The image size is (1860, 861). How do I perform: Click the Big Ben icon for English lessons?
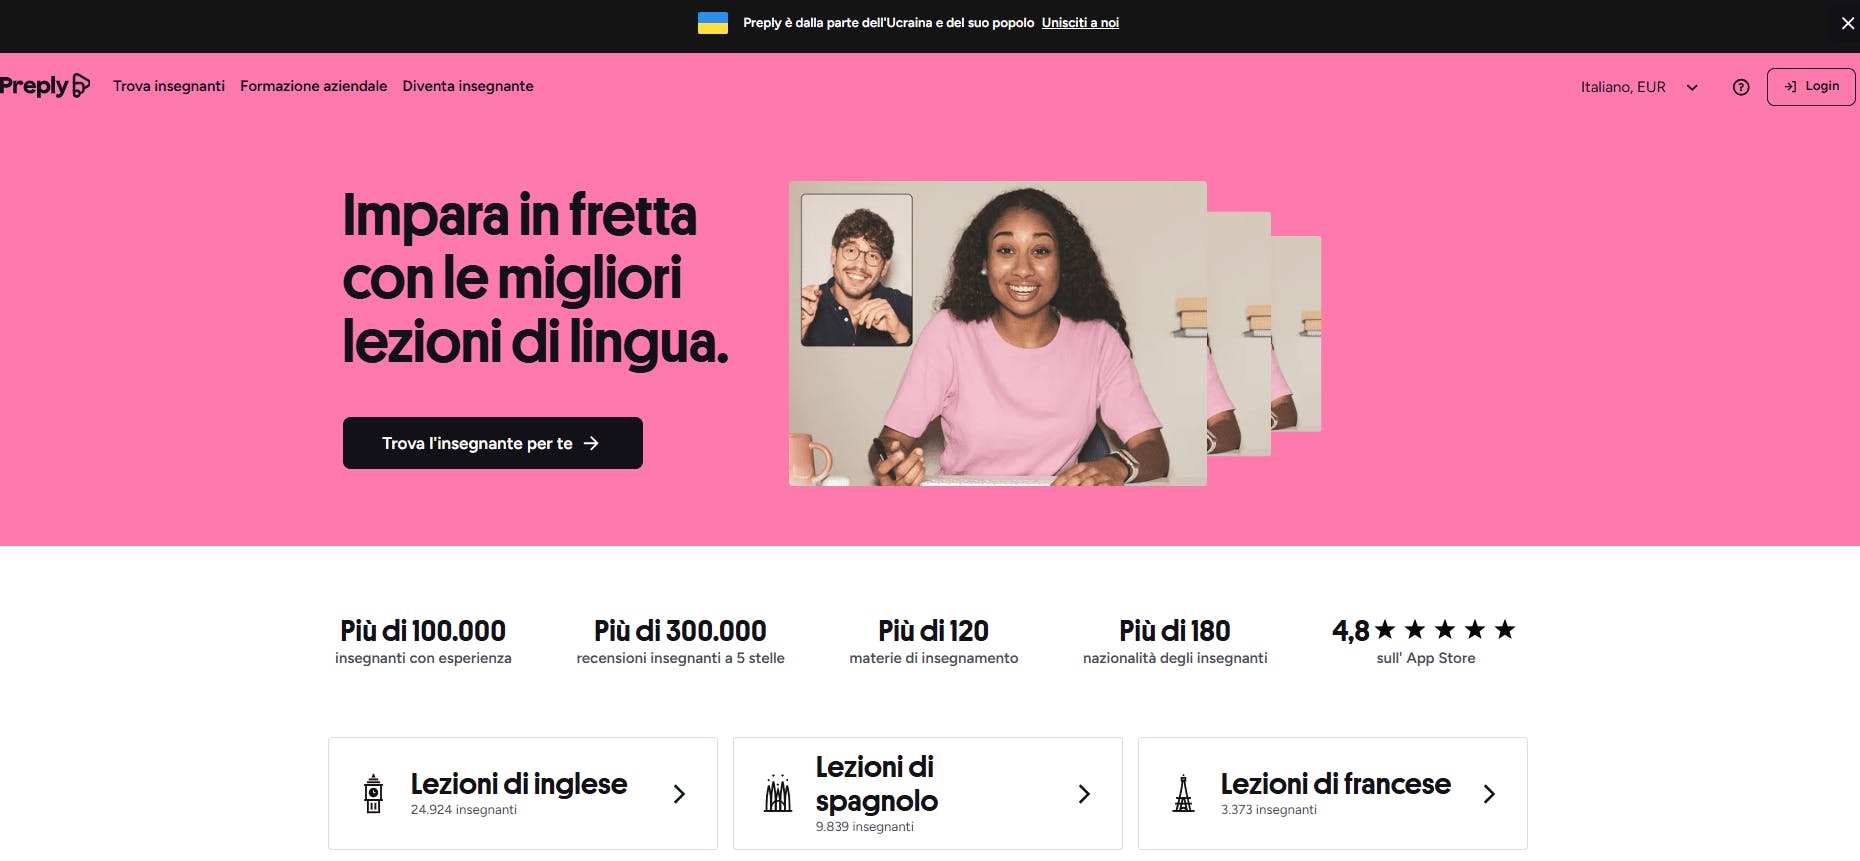[373, 794]
